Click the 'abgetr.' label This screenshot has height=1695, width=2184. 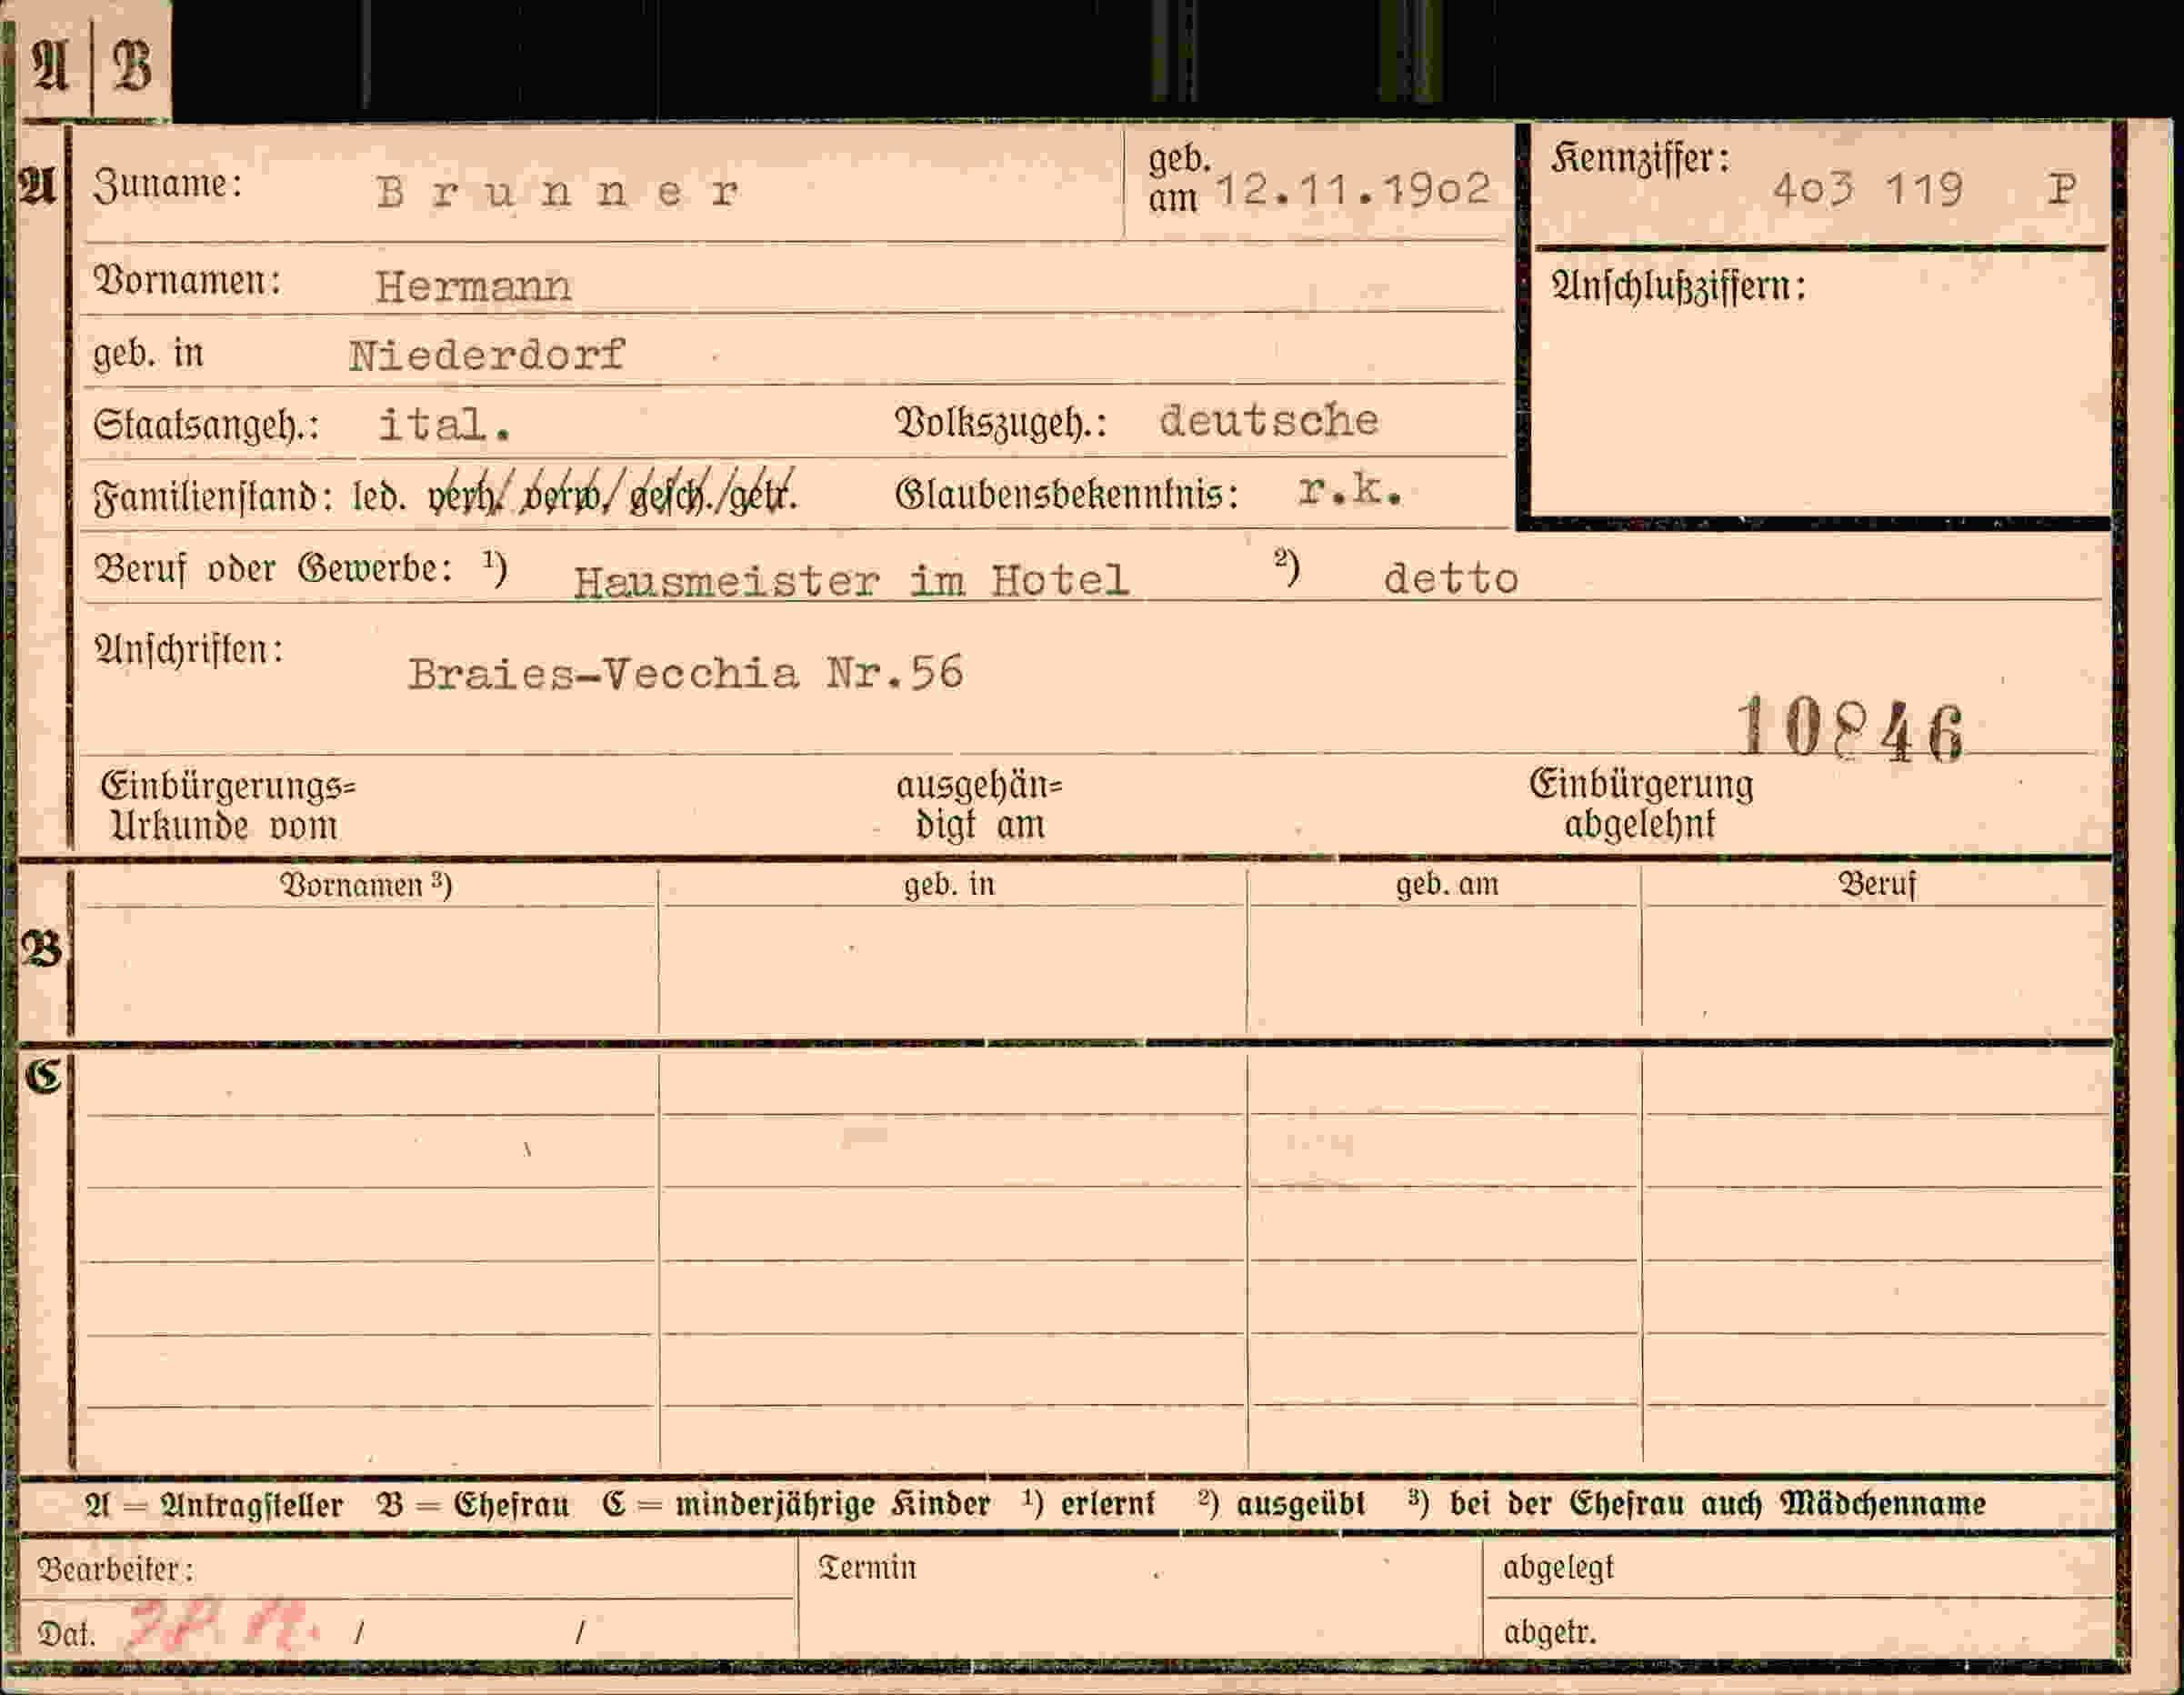tap(1549, 1632)
